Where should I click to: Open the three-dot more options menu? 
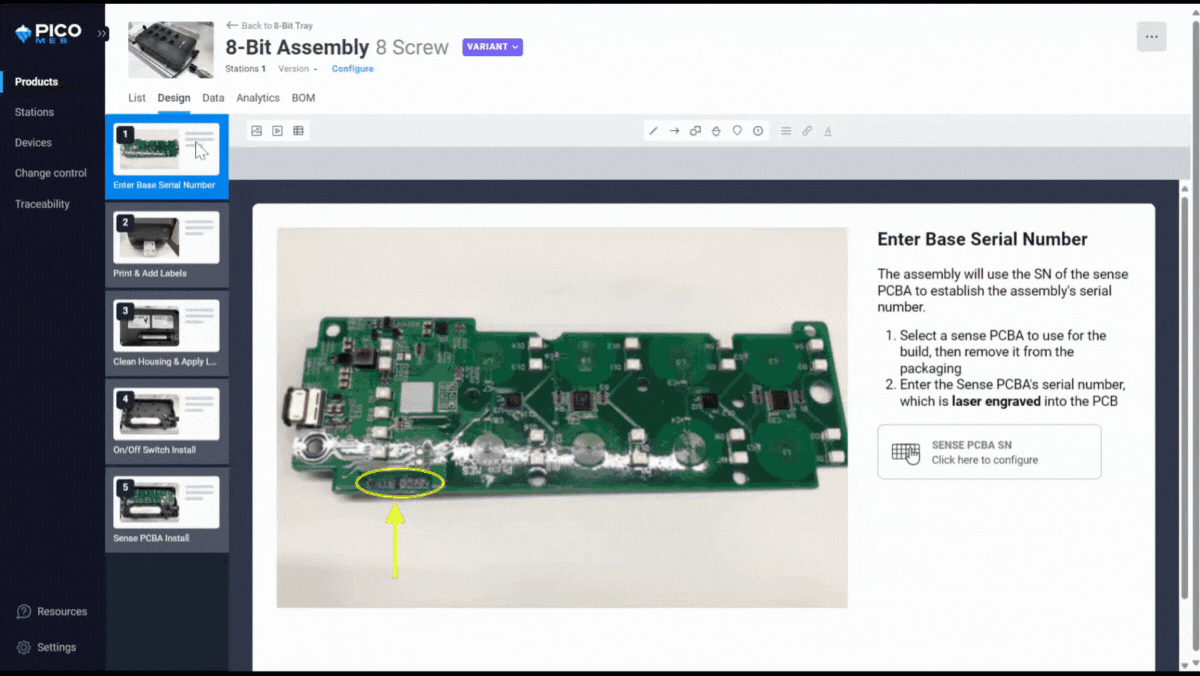(x=1151, y=37)
